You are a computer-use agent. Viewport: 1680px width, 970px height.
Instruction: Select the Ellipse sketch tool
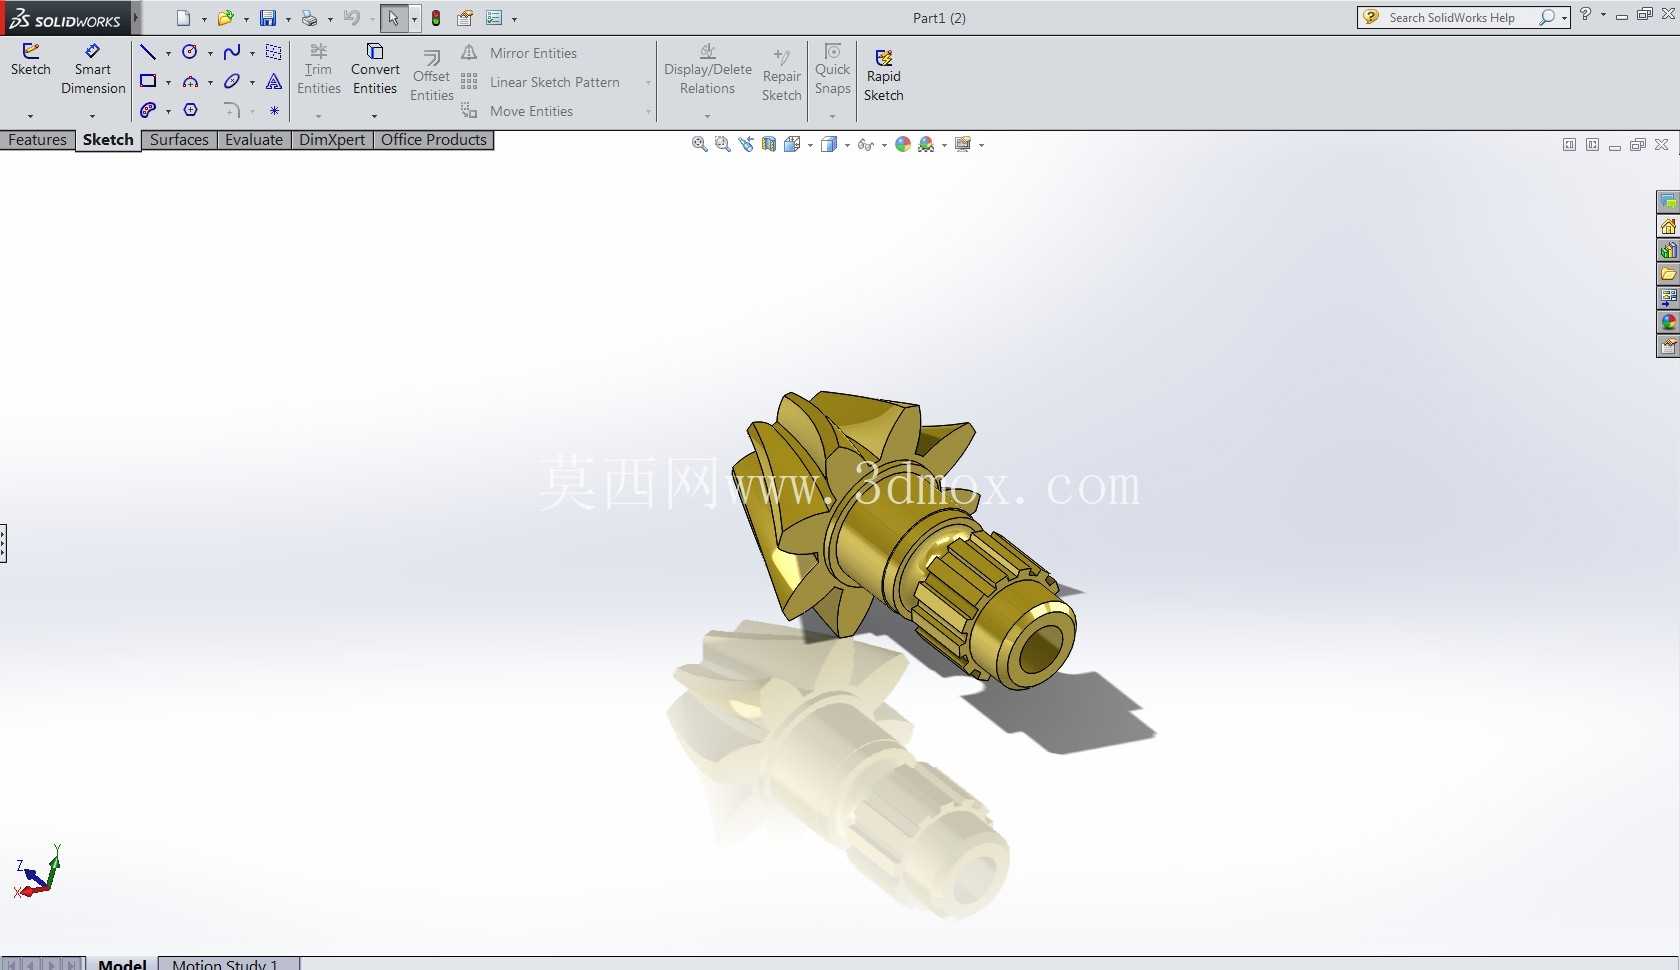(x=232, y=81)
